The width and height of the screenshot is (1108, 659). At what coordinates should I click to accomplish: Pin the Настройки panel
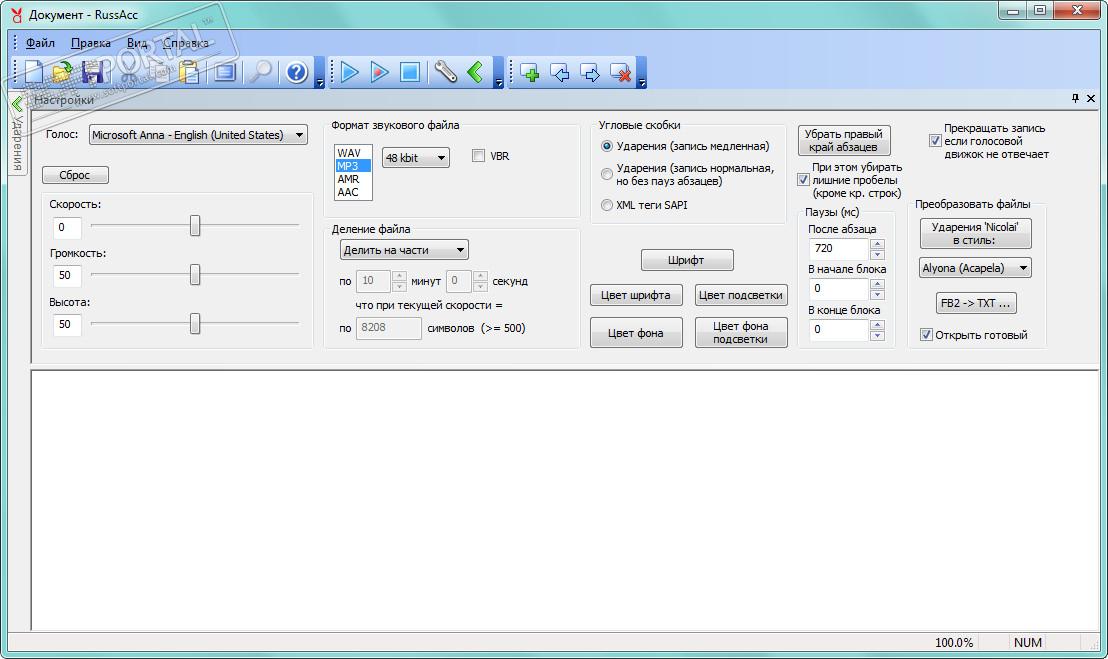(1075, 98)
